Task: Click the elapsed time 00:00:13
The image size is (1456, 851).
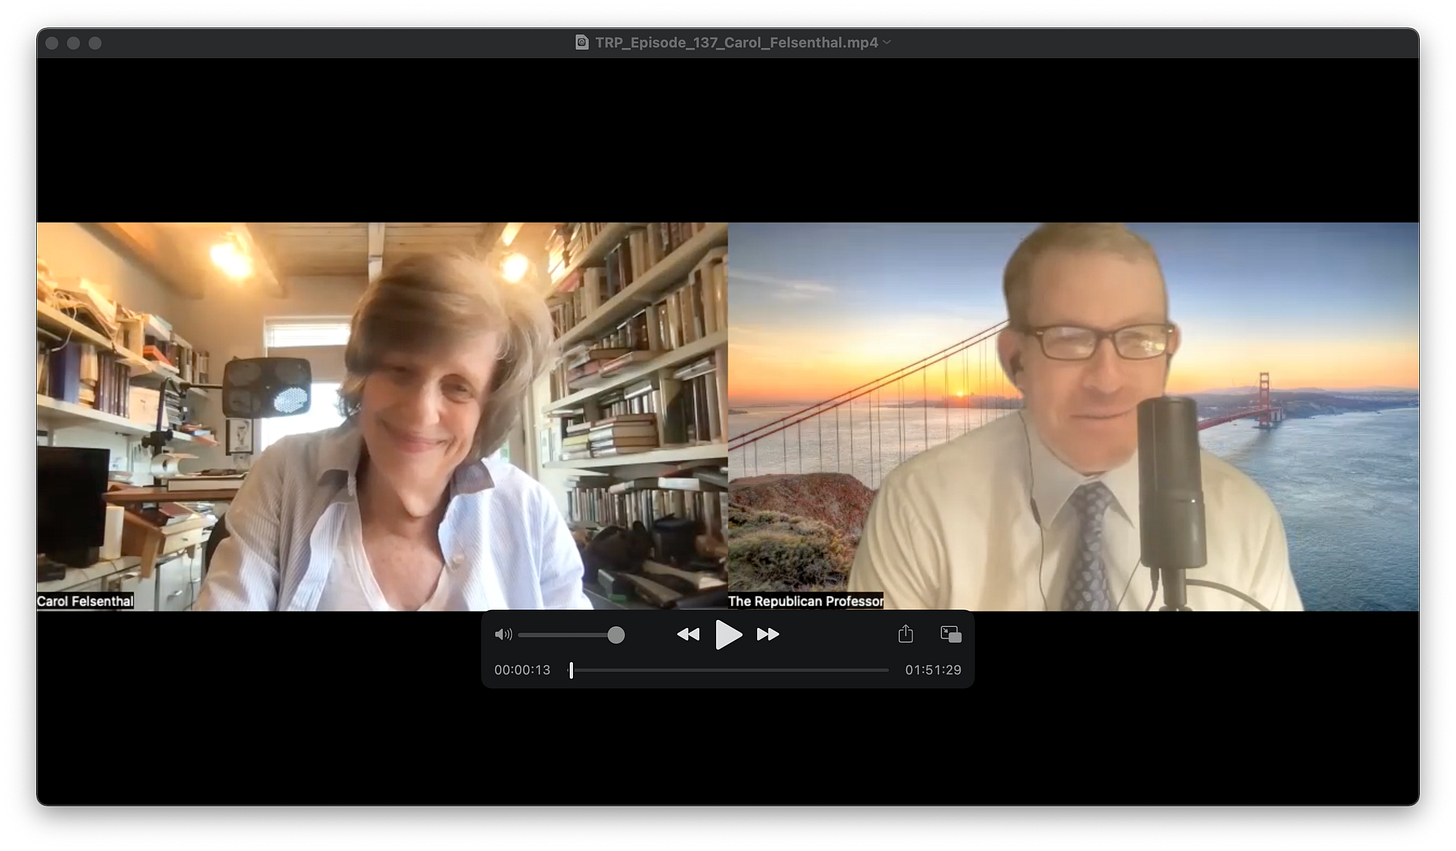Action: 522,670
